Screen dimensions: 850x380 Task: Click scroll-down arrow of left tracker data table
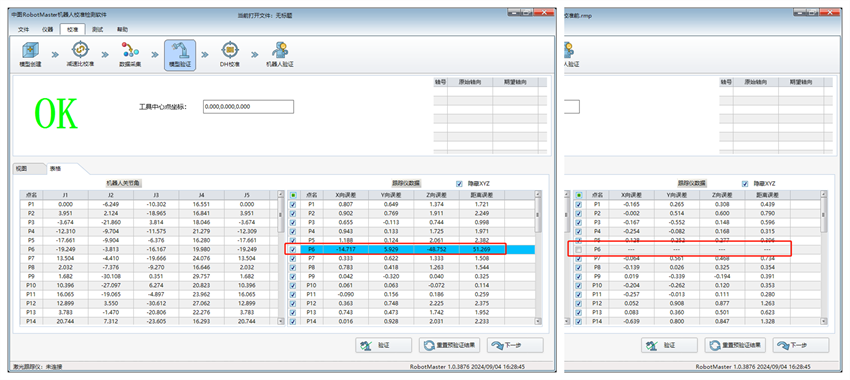(x=538, y=321)
